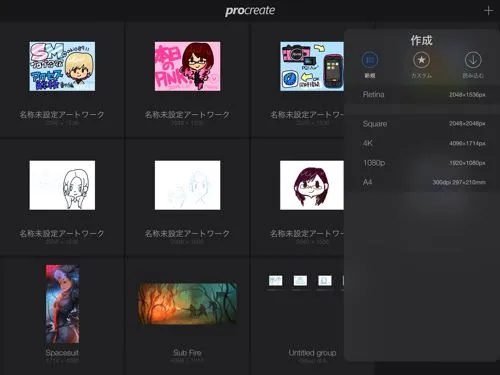Click the 300dpi 297×210mm value

[x=459, y=182]
